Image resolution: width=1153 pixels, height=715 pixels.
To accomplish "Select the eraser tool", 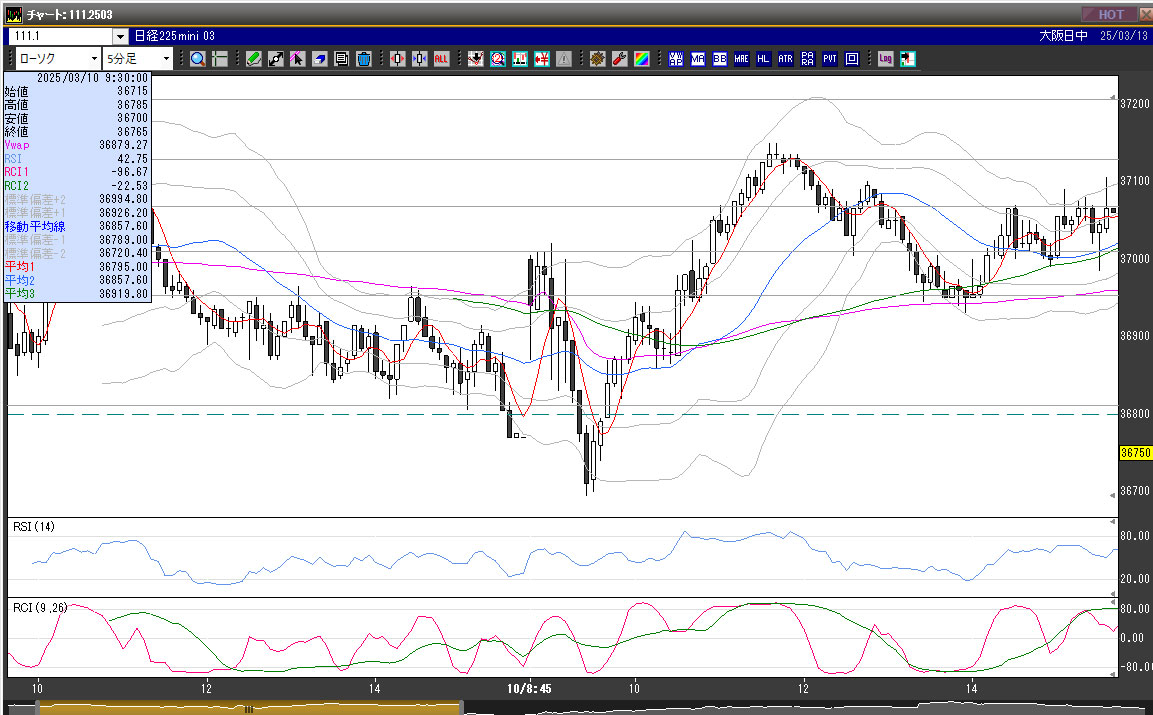I will [319, 59].
